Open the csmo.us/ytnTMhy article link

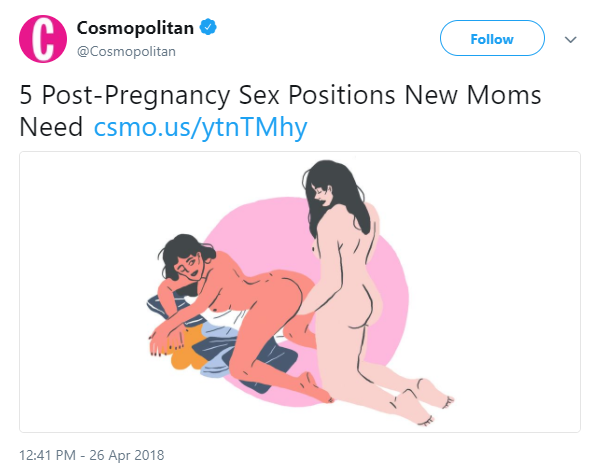[200, 127]
